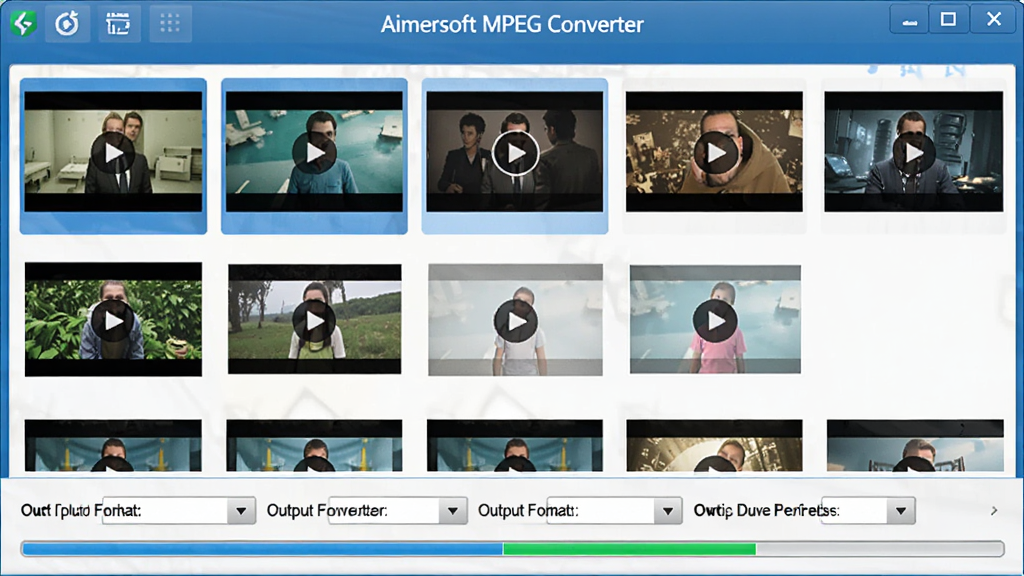Select the thumbnail of child in pink shirt
This screenshot has height=576, width=1024.
(x=715, y=319)
